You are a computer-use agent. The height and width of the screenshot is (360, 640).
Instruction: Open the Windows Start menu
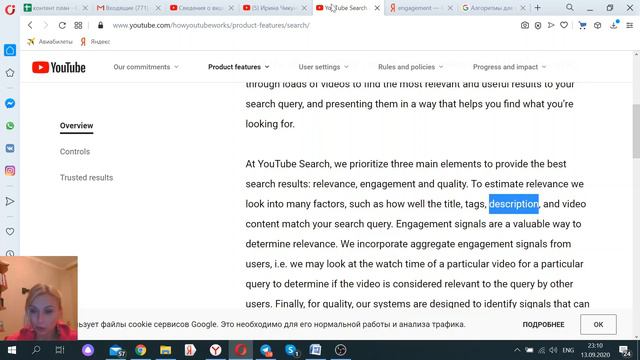pos(11,350)
